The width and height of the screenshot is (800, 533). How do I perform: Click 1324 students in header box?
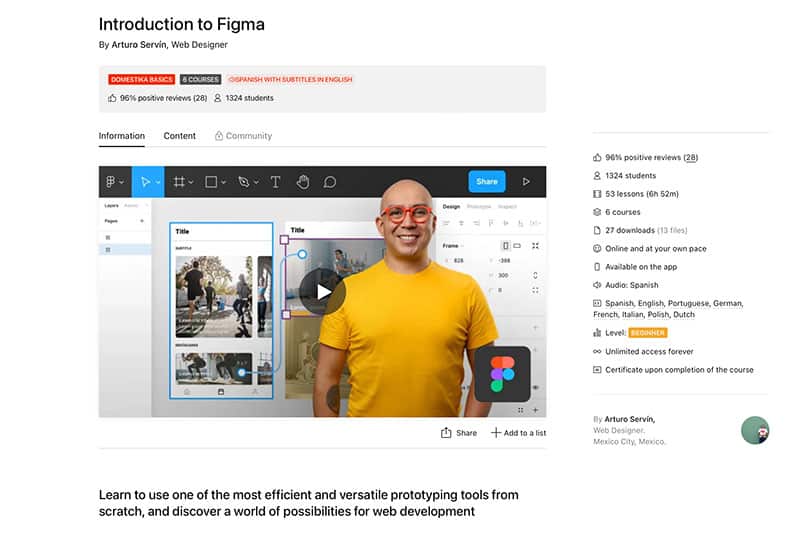(249, 98)
